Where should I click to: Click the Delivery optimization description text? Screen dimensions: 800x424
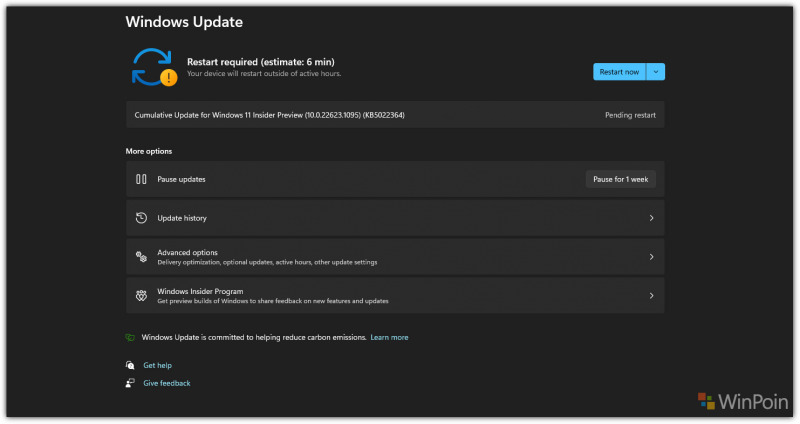(x=267, y=262)
